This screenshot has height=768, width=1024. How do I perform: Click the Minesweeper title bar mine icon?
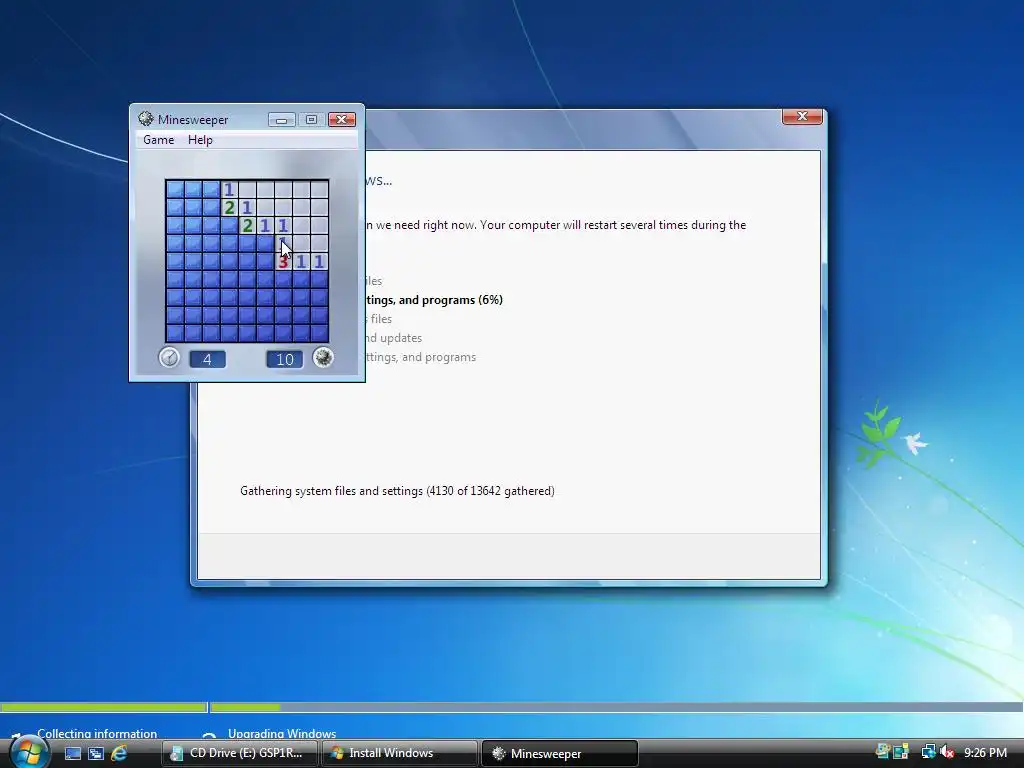pyautogui.click(x=146, y=119)
